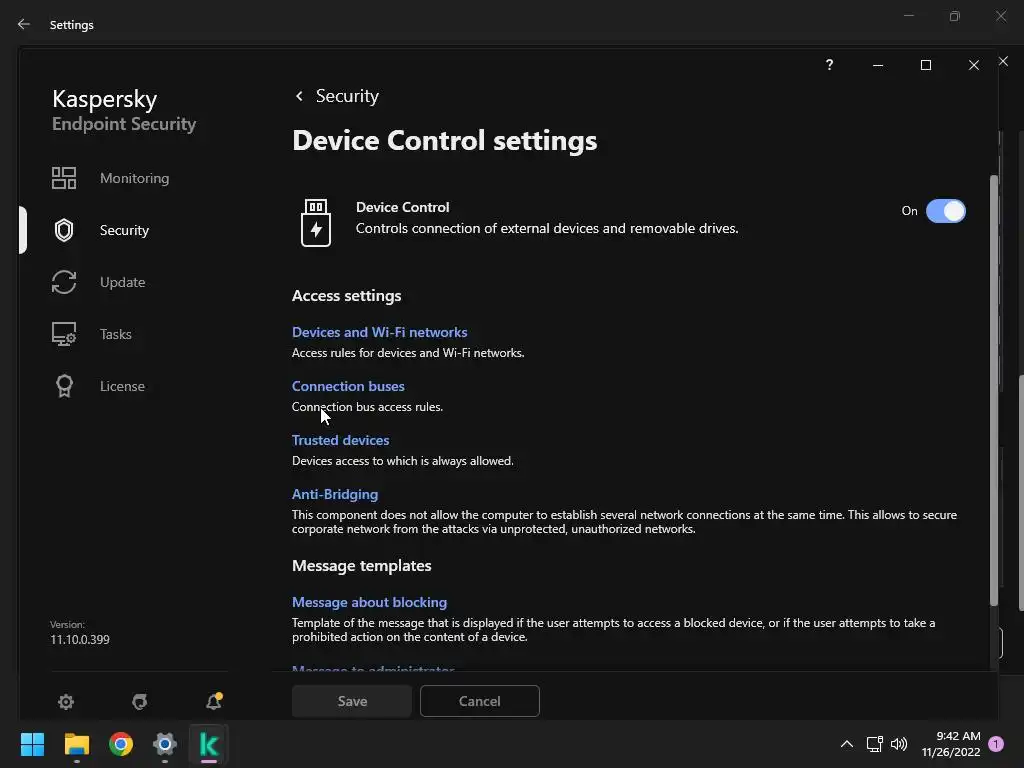1024x768 pixels.
Task: Close the Kaspersky window
Action: coord(974,65)
